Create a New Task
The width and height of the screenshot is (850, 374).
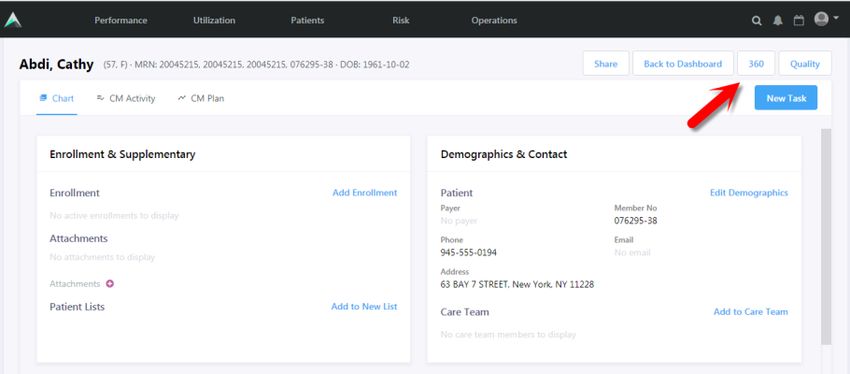point(786,98)
